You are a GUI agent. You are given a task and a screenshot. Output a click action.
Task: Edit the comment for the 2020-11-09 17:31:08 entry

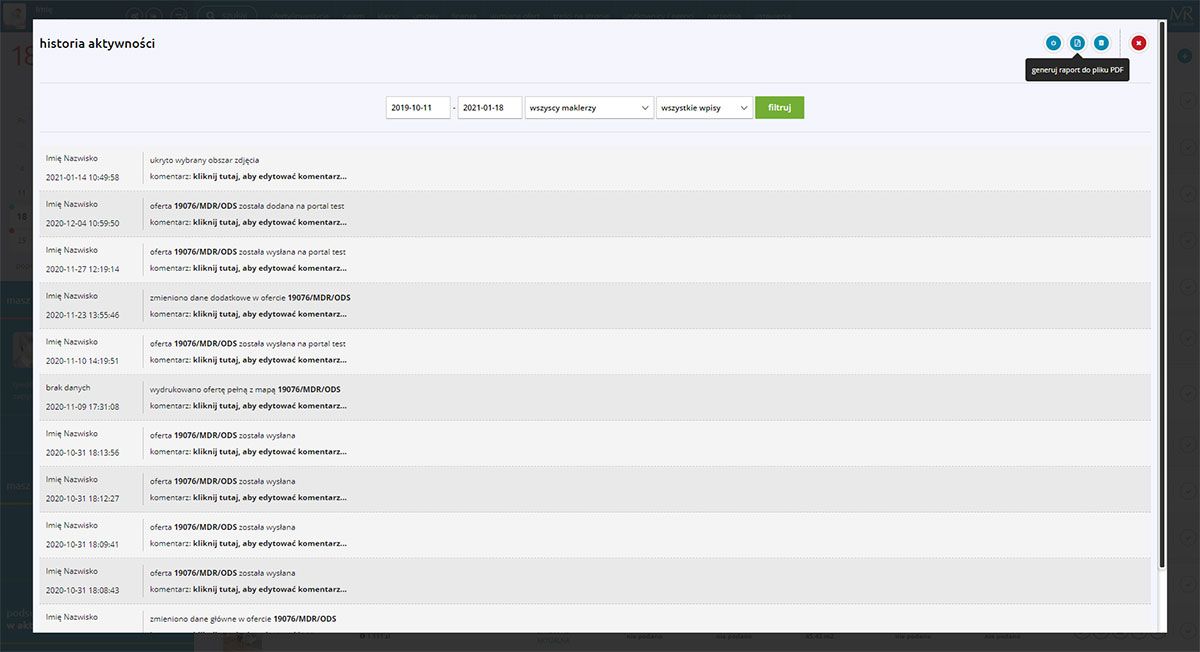(270, 406)
